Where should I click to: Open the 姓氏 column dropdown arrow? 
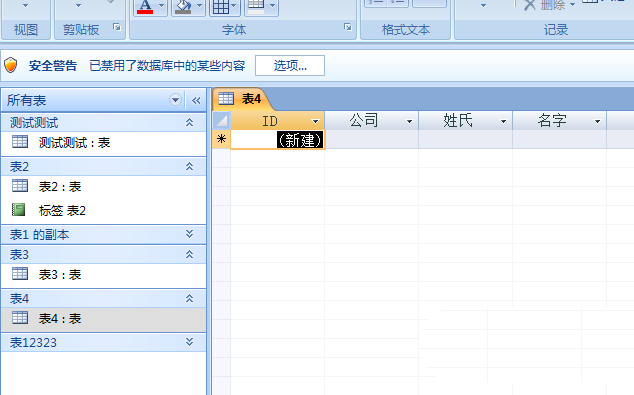pos(503,121)
